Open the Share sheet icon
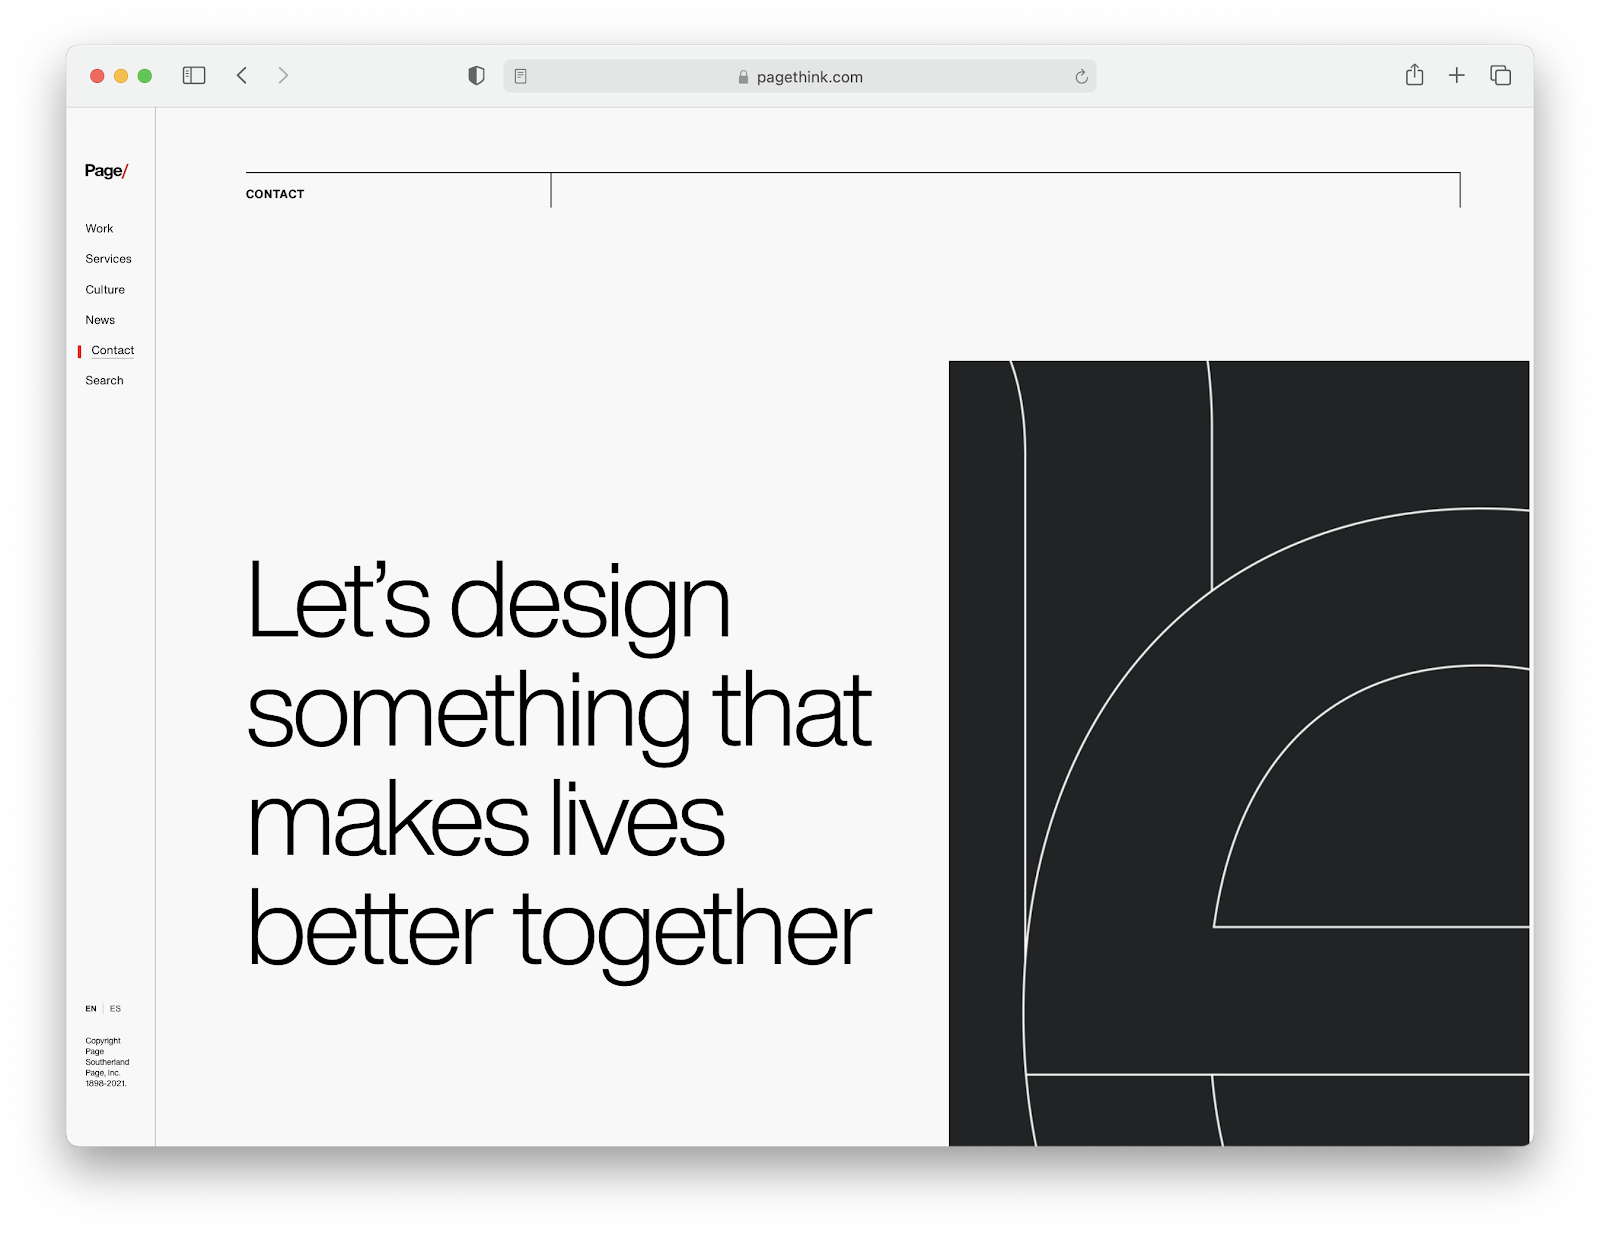1600x1234 pixels. 1414,75
